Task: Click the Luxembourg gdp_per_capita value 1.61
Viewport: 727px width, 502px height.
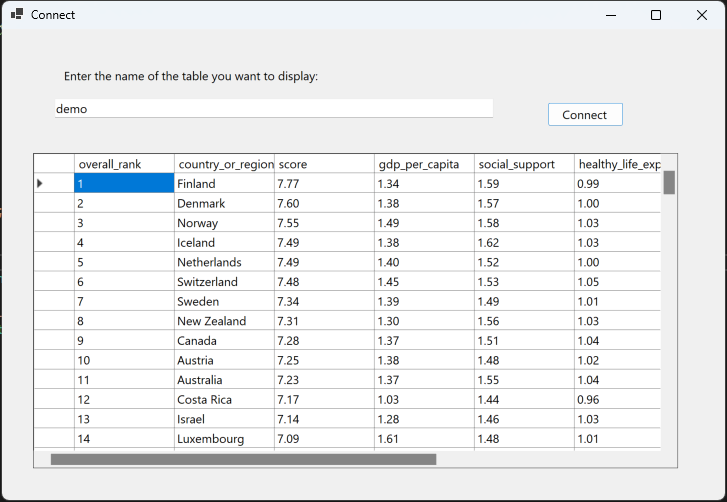Action: pyautogui.click(x=424, y=439)
